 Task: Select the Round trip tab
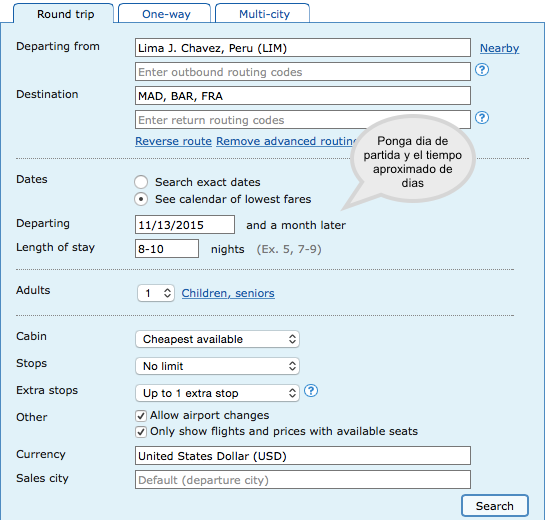[x=64, y=14]
